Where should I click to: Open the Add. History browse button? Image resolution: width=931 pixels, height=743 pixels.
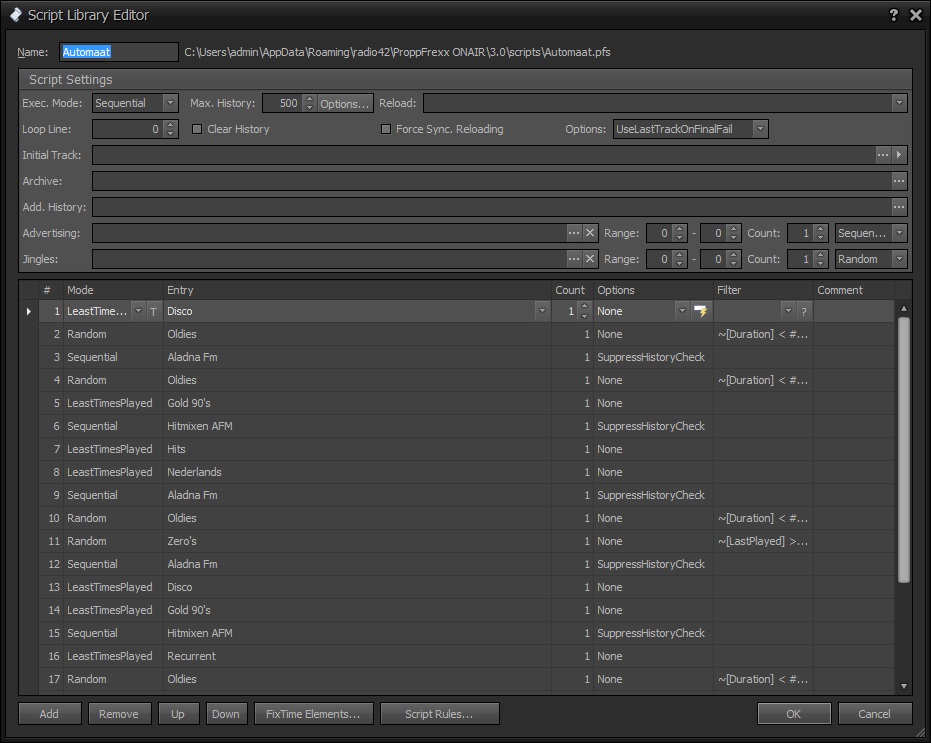pos(899,207)
